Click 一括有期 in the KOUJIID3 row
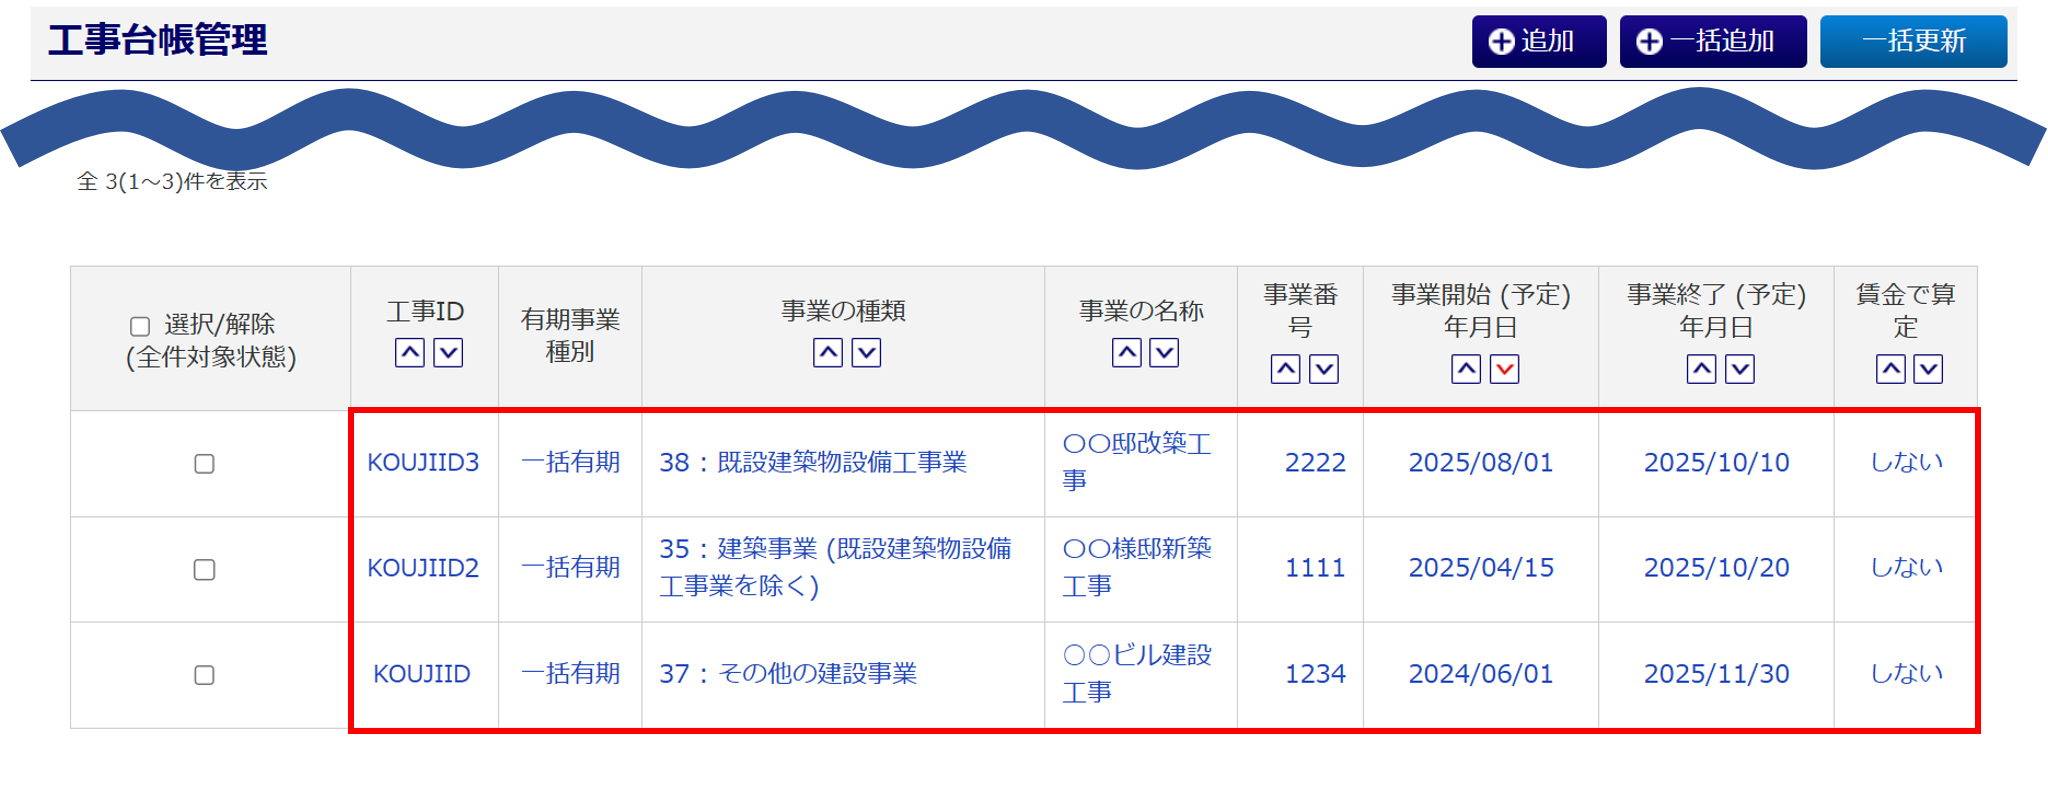 pyautogui.click(x=571, y=462)
